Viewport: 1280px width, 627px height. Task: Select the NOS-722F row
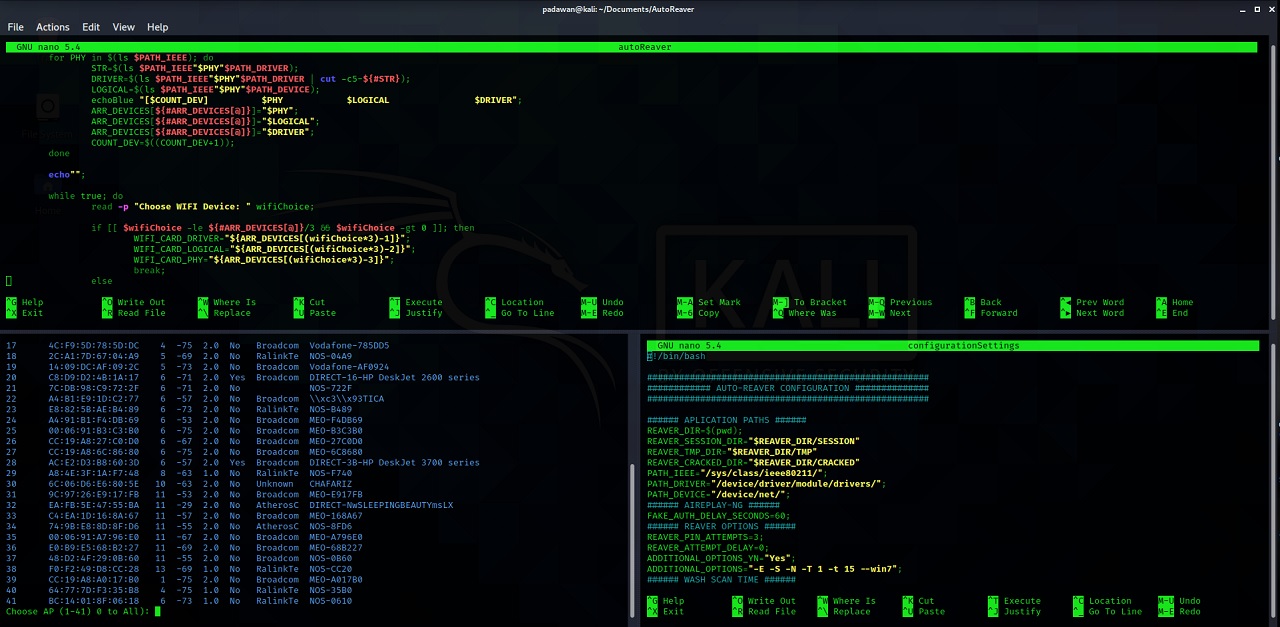tap(179, 388)
